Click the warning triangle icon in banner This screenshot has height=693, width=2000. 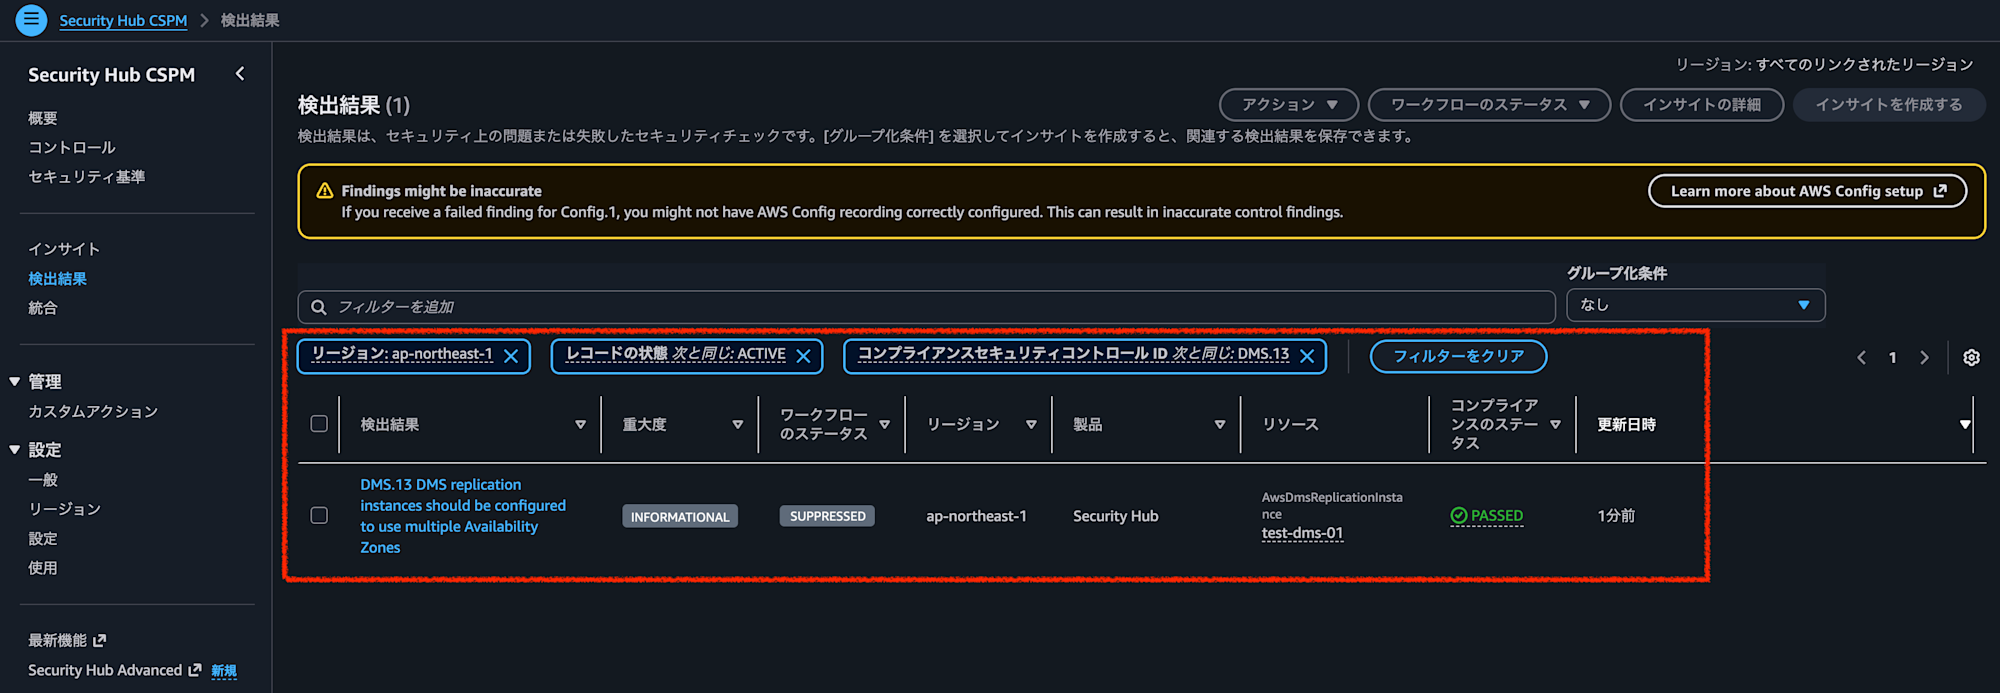click(325, 191)
